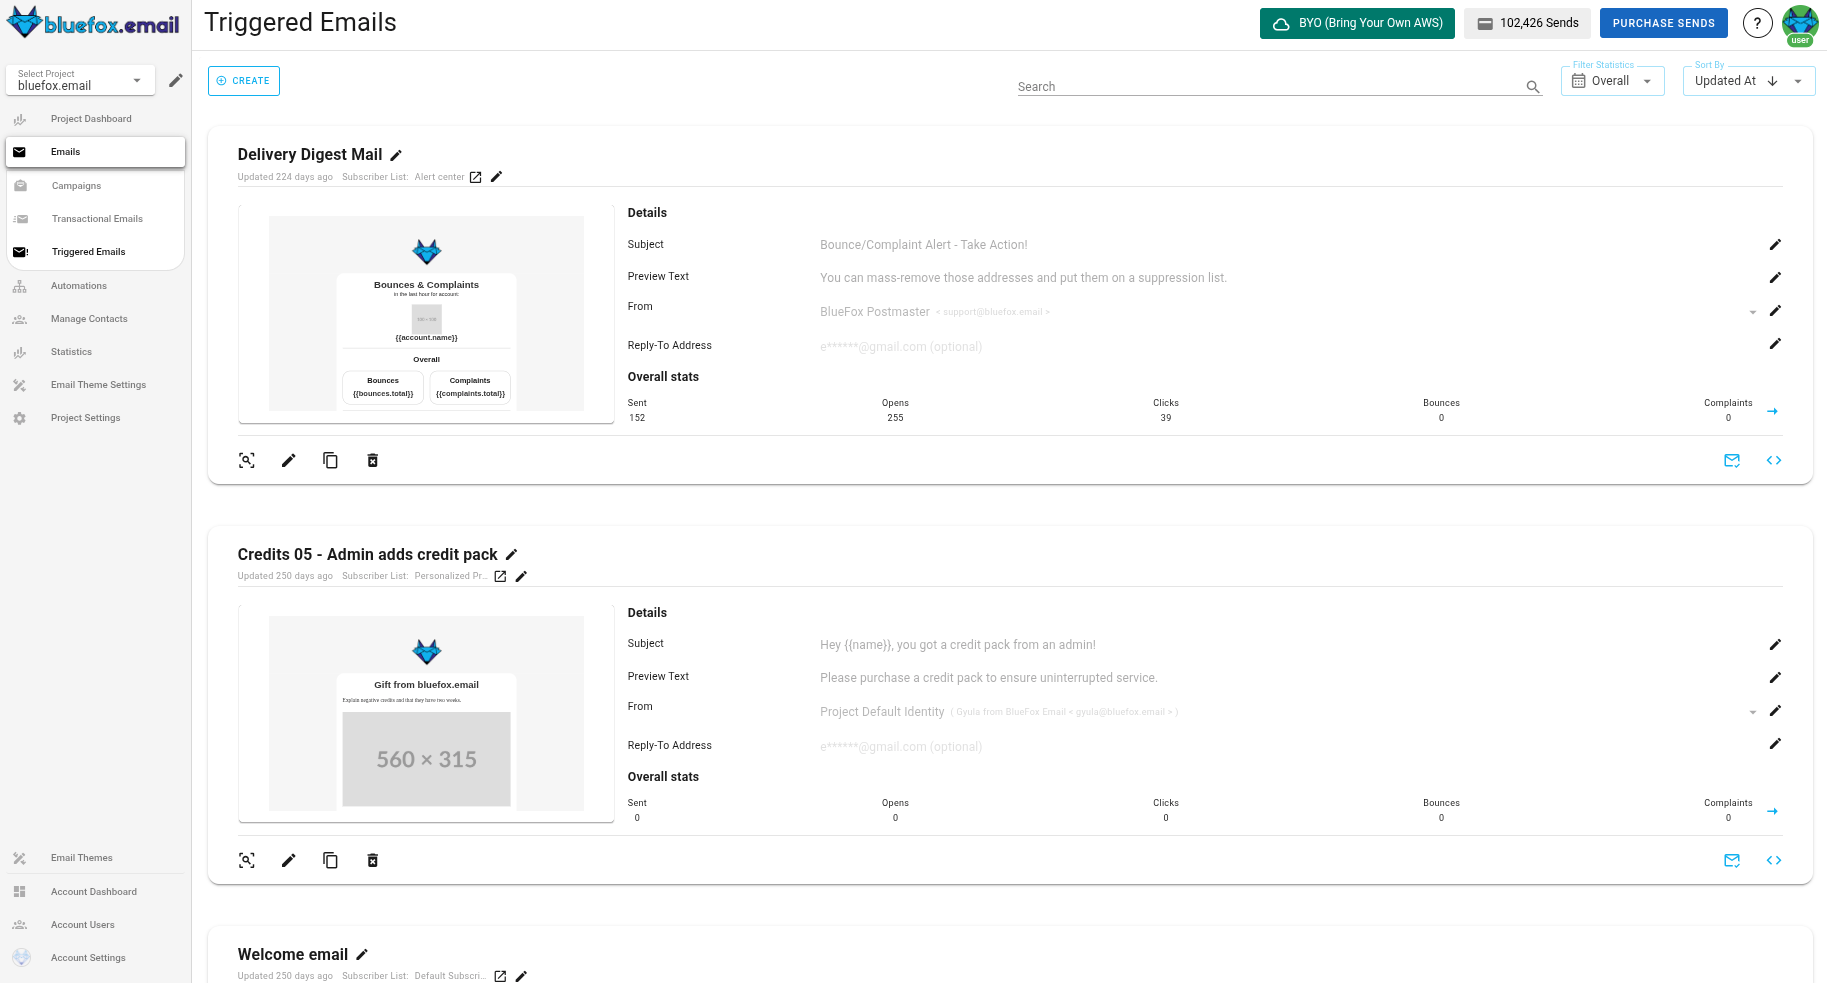The width and height of the screenshot is (1827, 983).
Task: Edit the bluefox.email project name
Action: point(176,80)
